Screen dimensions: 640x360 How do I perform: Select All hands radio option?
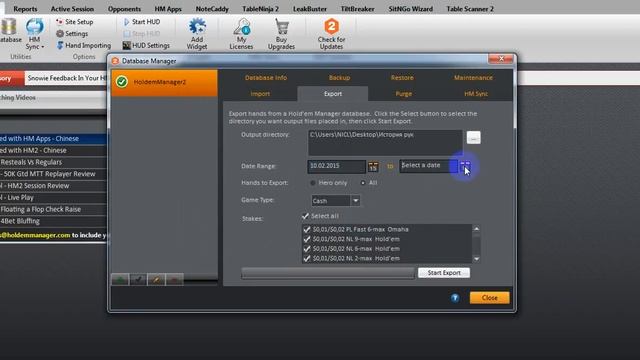click(363, 183)
